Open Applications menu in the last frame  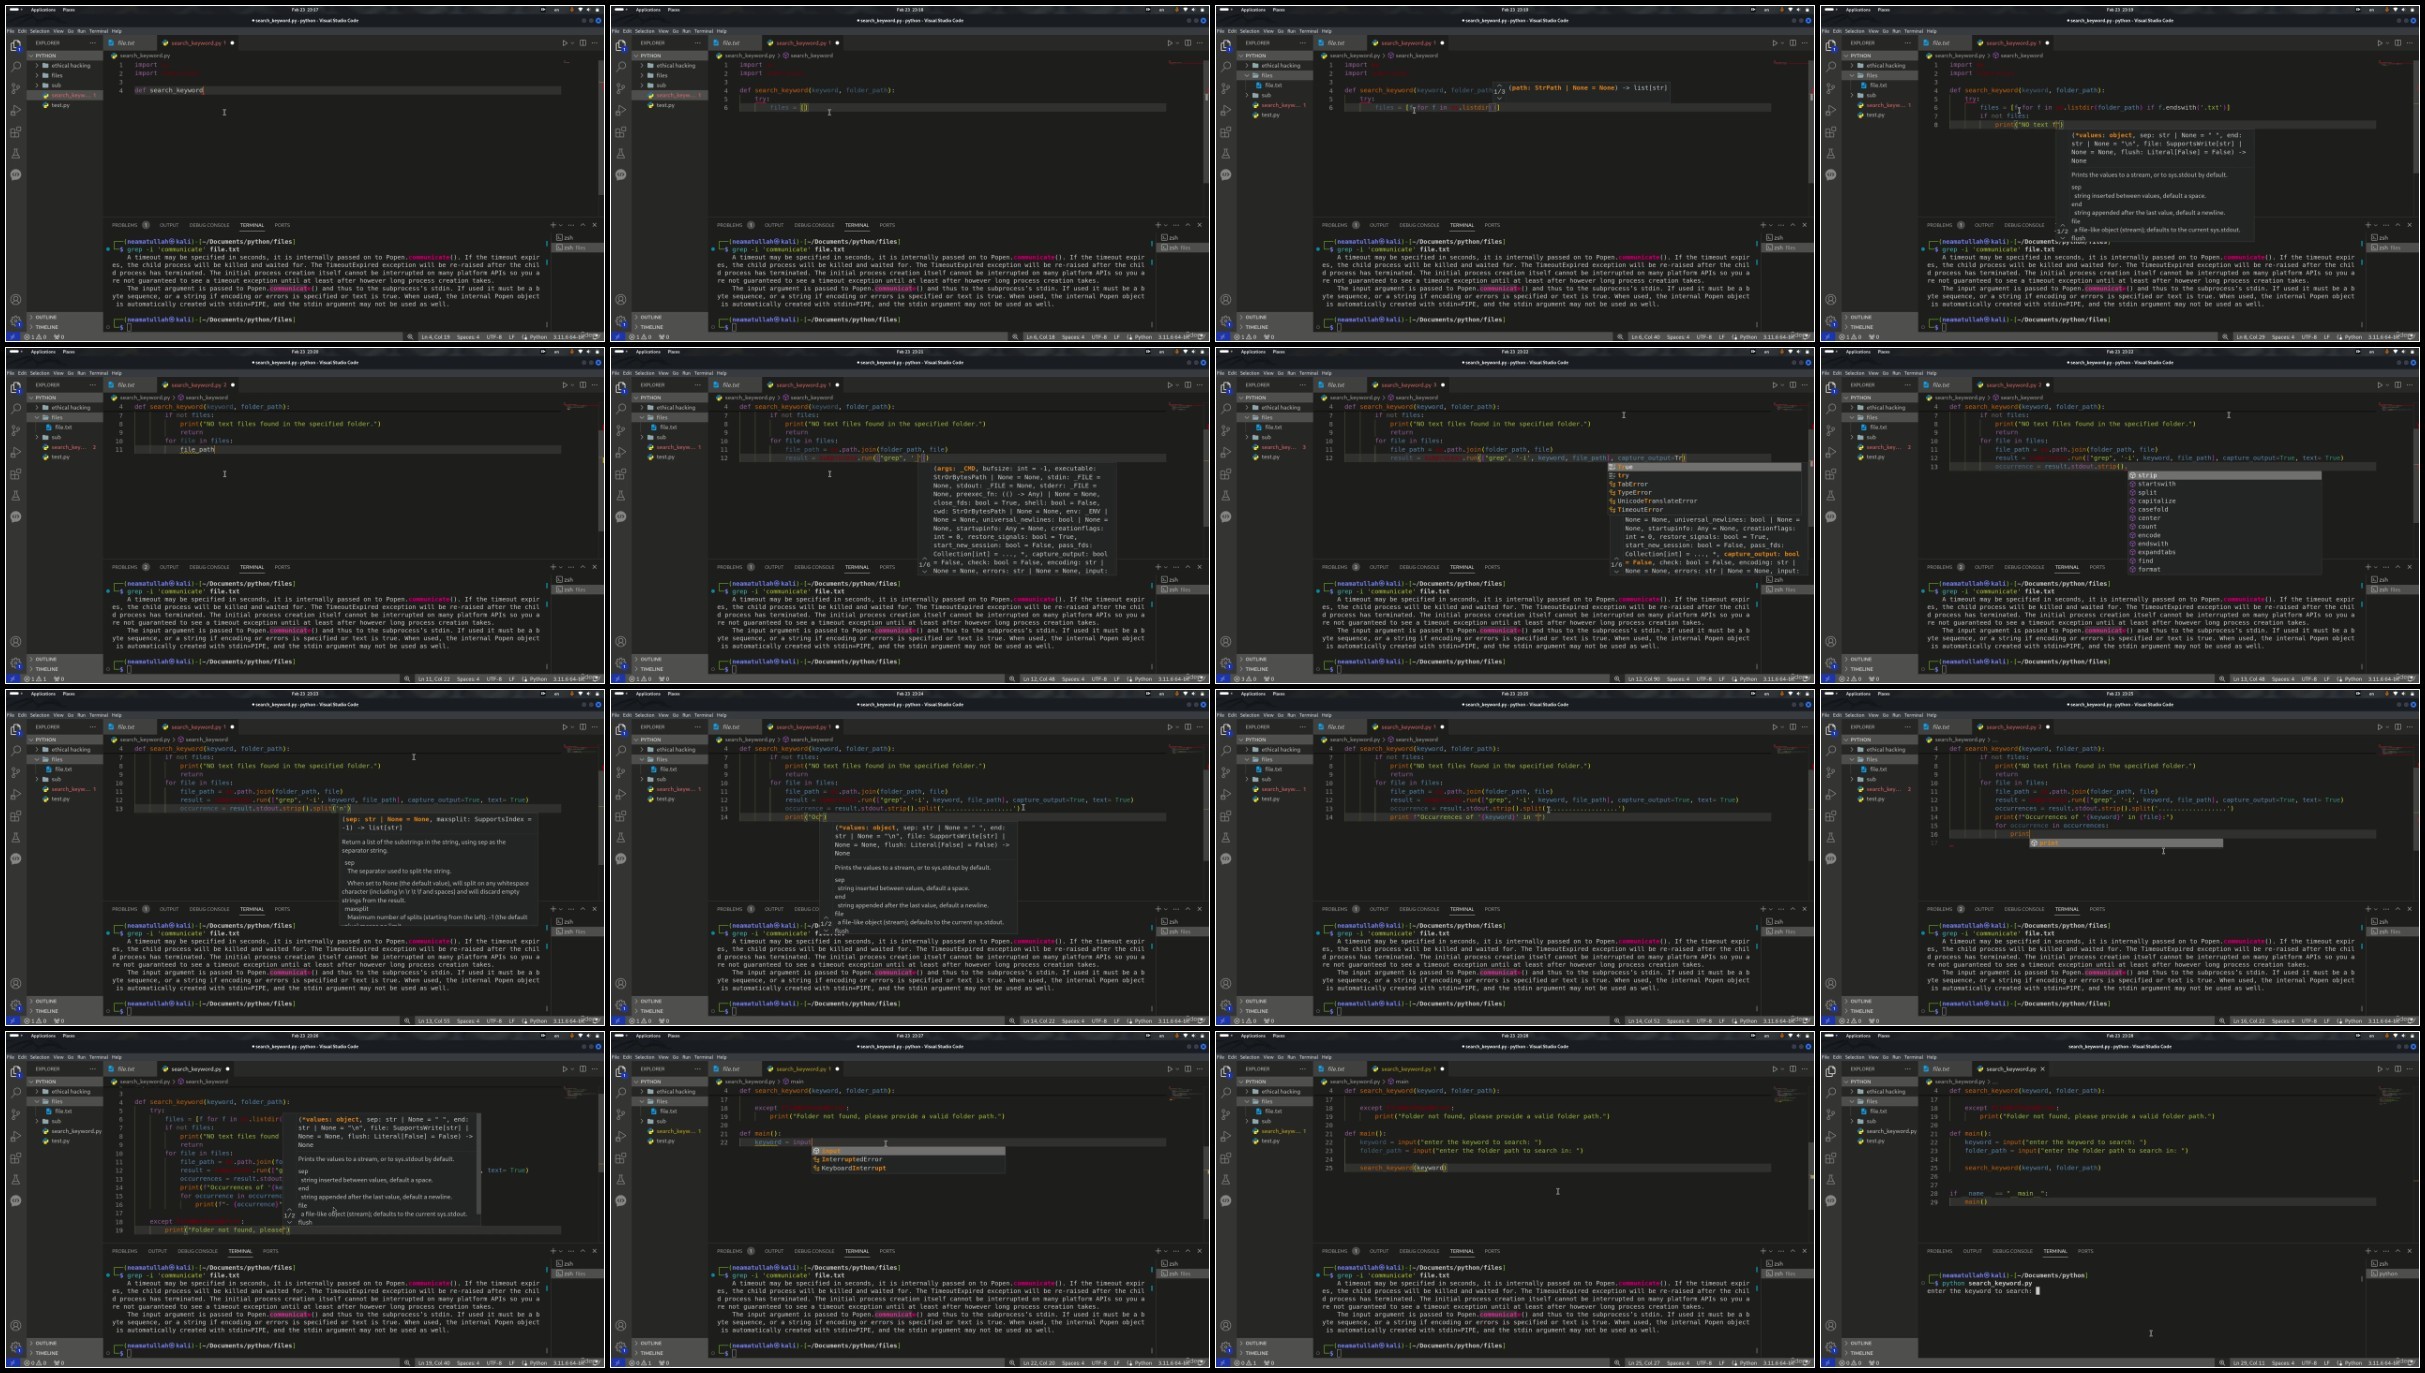tap(1858, 1035)
